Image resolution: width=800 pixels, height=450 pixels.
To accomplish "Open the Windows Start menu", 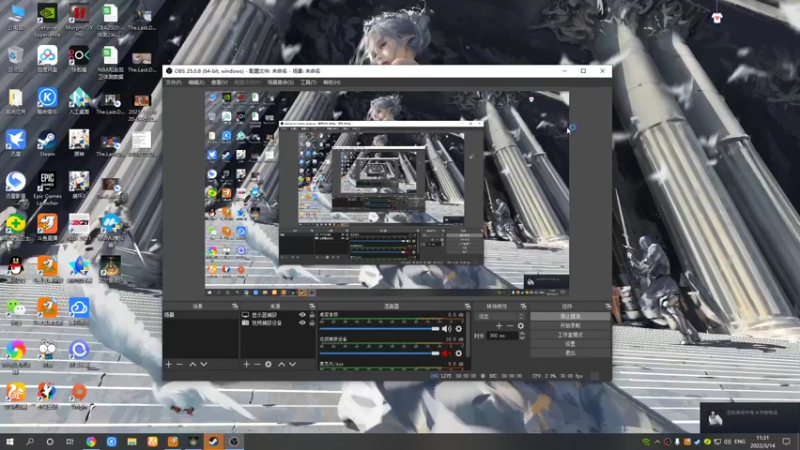I will 10,441.
